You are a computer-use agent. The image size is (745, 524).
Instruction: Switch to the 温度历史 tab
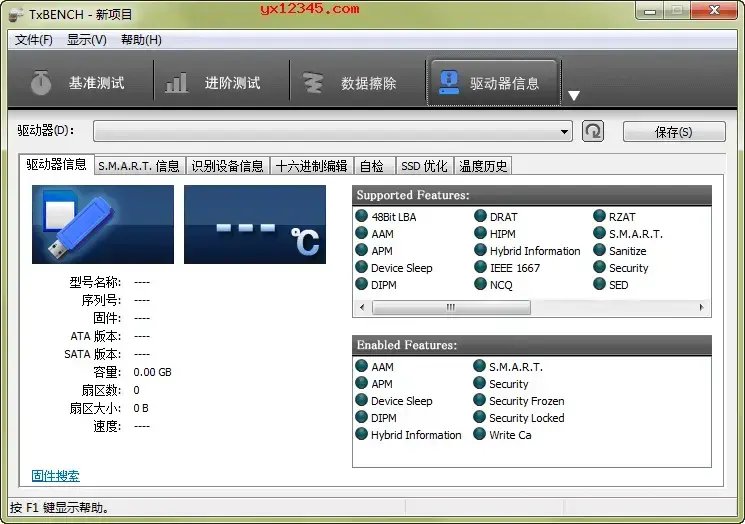pyautogui.click(x=483, y=166)
